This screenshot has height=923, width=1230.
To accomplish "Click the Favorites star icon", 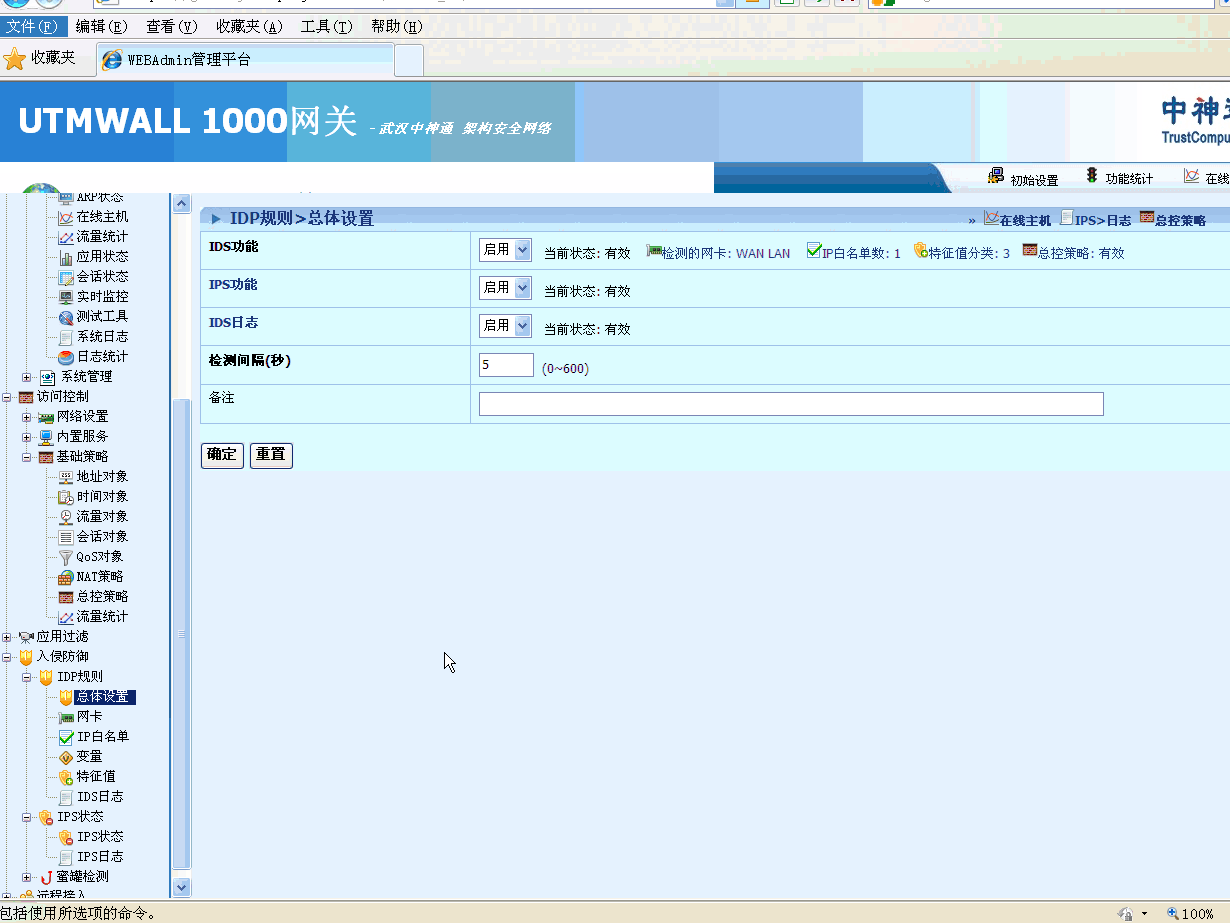I will (15, 59).
